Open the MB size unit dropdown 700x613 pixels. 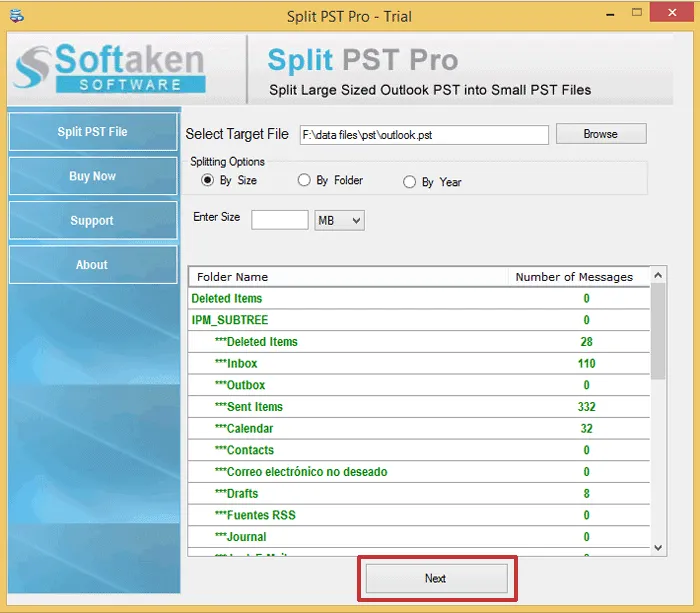[339, 221]
